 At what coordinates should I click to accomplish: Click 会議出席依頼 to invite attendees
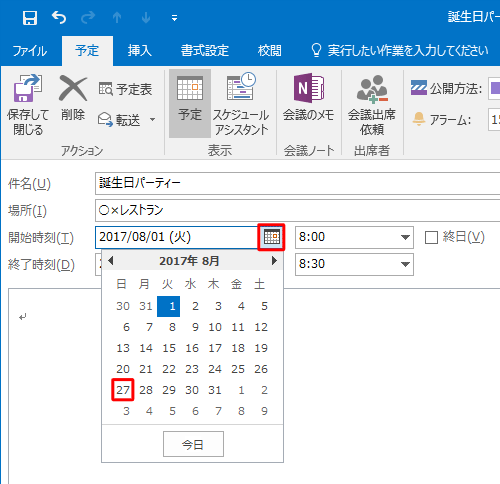[x=372, y=105]
